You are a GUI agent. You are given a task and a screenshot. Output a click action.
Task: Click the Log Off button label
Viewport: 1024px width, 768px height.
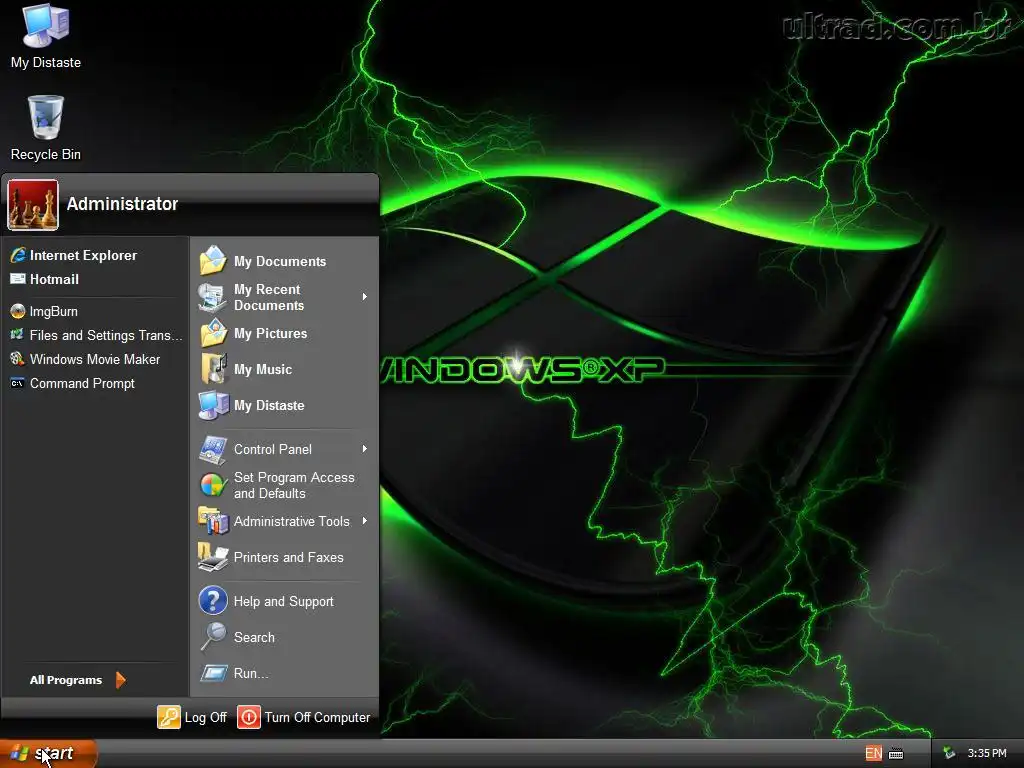pos(205,717)
